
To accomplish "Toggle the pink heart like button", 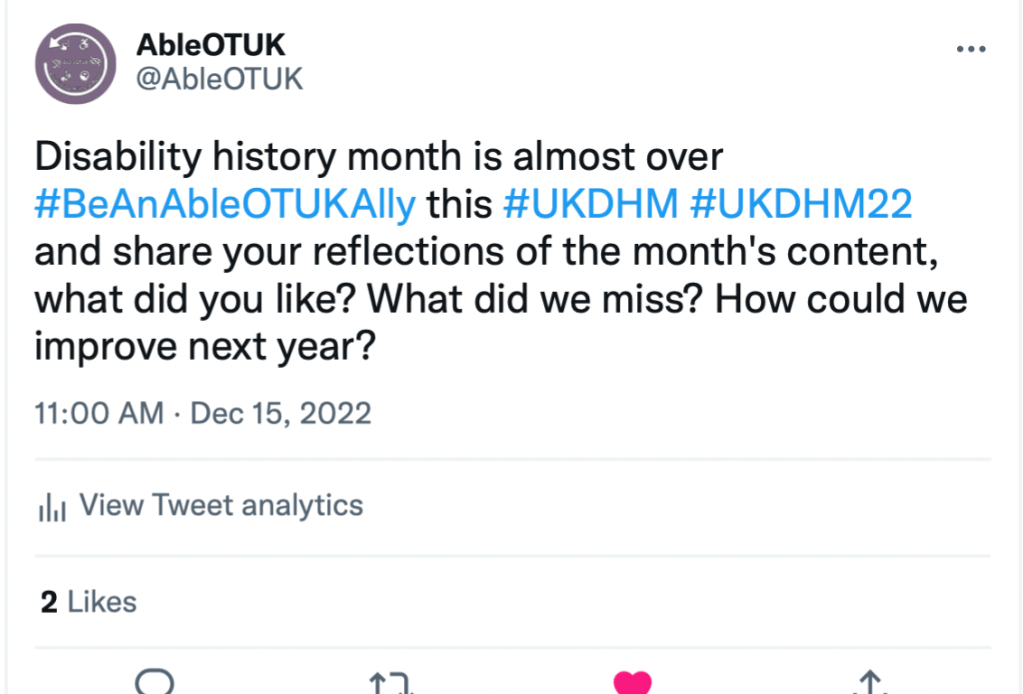I will click(632, 683).
